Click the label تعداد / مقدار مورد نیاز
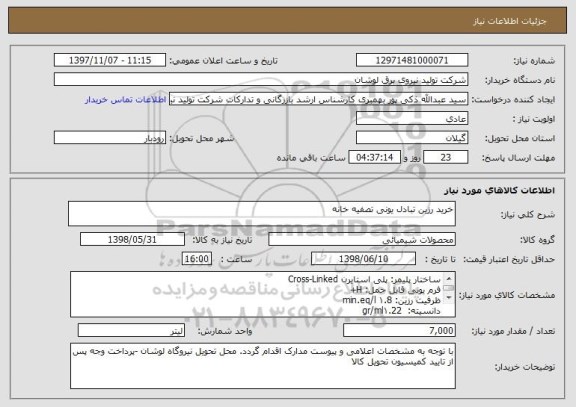This screenshot has height=407, width=576. 513,331
